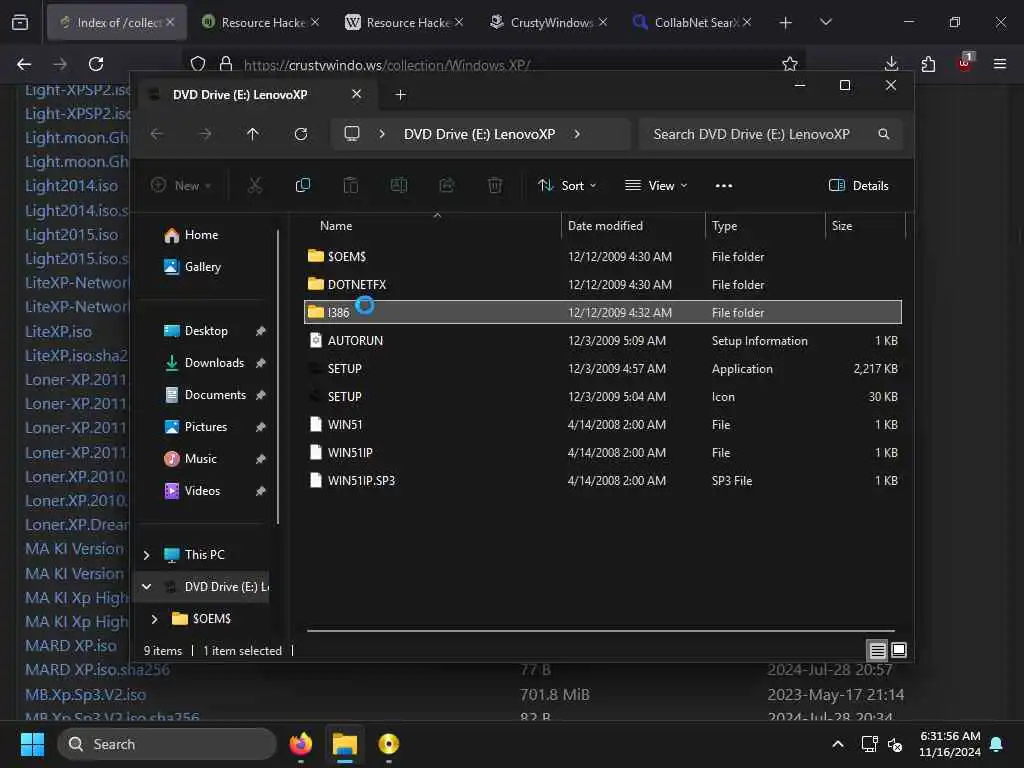Click the PC icon in address bar
The height and width of the screenshot is (768, 1024).
pos(352,134)
